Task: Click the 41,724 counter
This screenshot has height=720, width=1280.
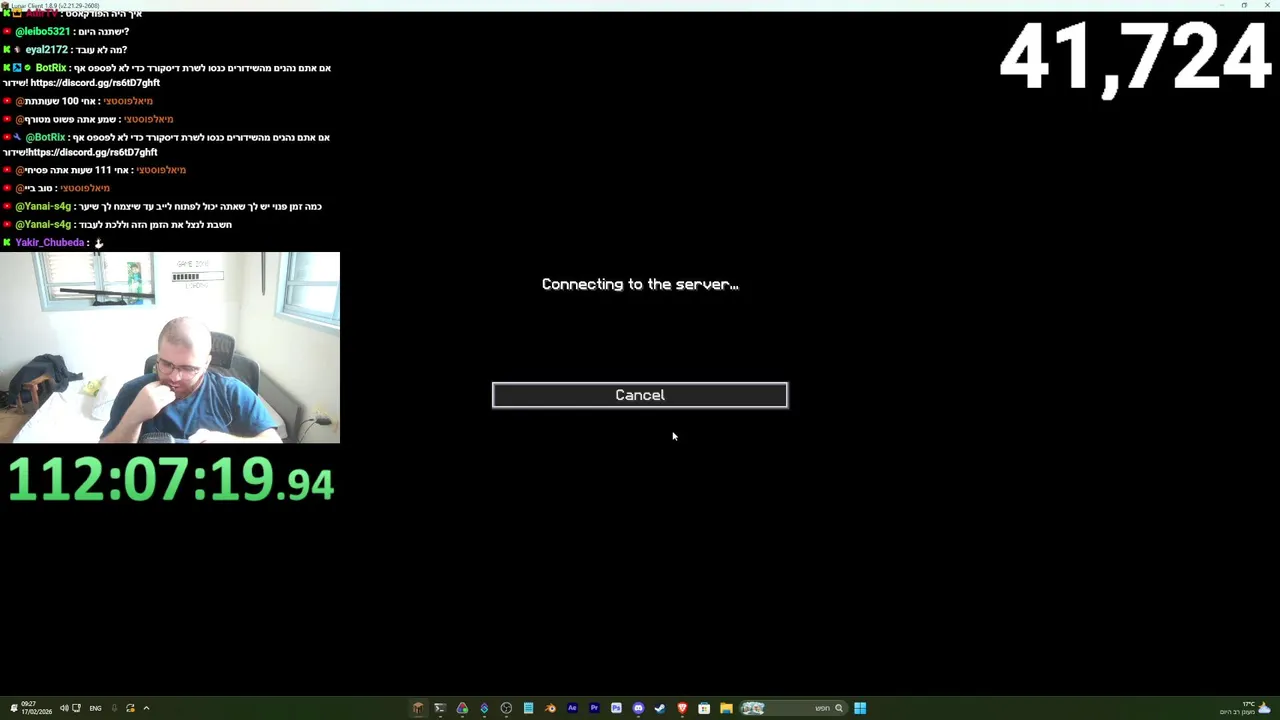Action: pyautogui.click(x=1135, y=58)
